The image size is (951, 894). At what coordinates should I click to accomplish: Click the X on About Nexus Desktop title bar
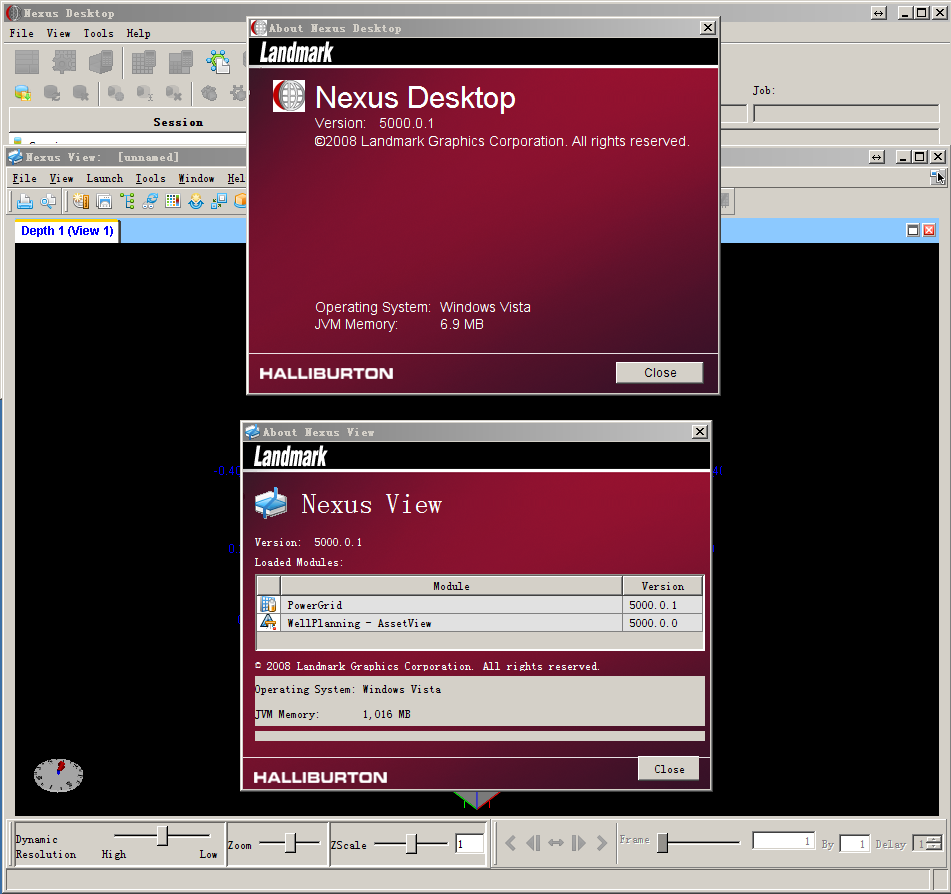pos(707,28)
